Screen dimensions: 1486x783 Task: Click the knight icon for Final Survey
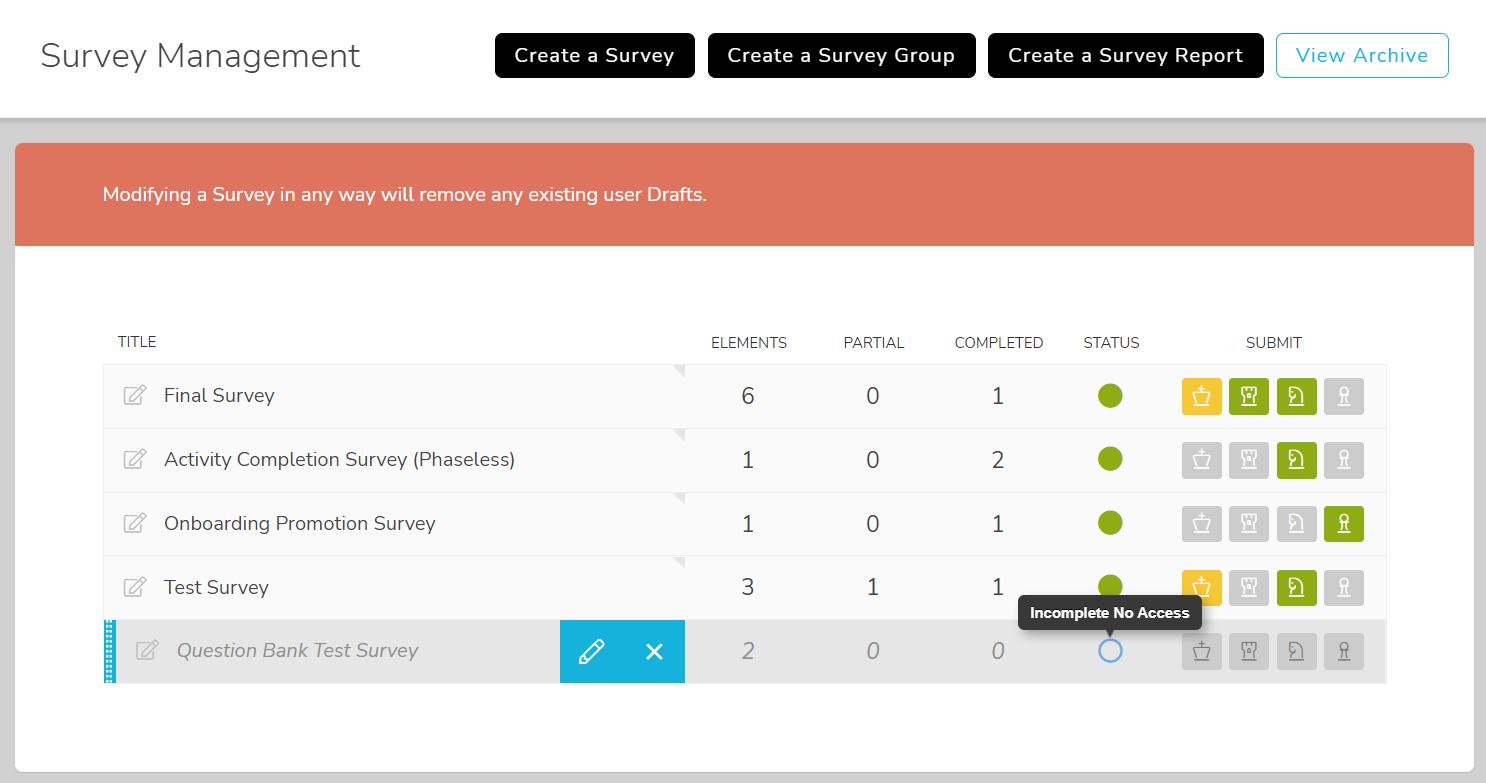(x=1297, y=396)
